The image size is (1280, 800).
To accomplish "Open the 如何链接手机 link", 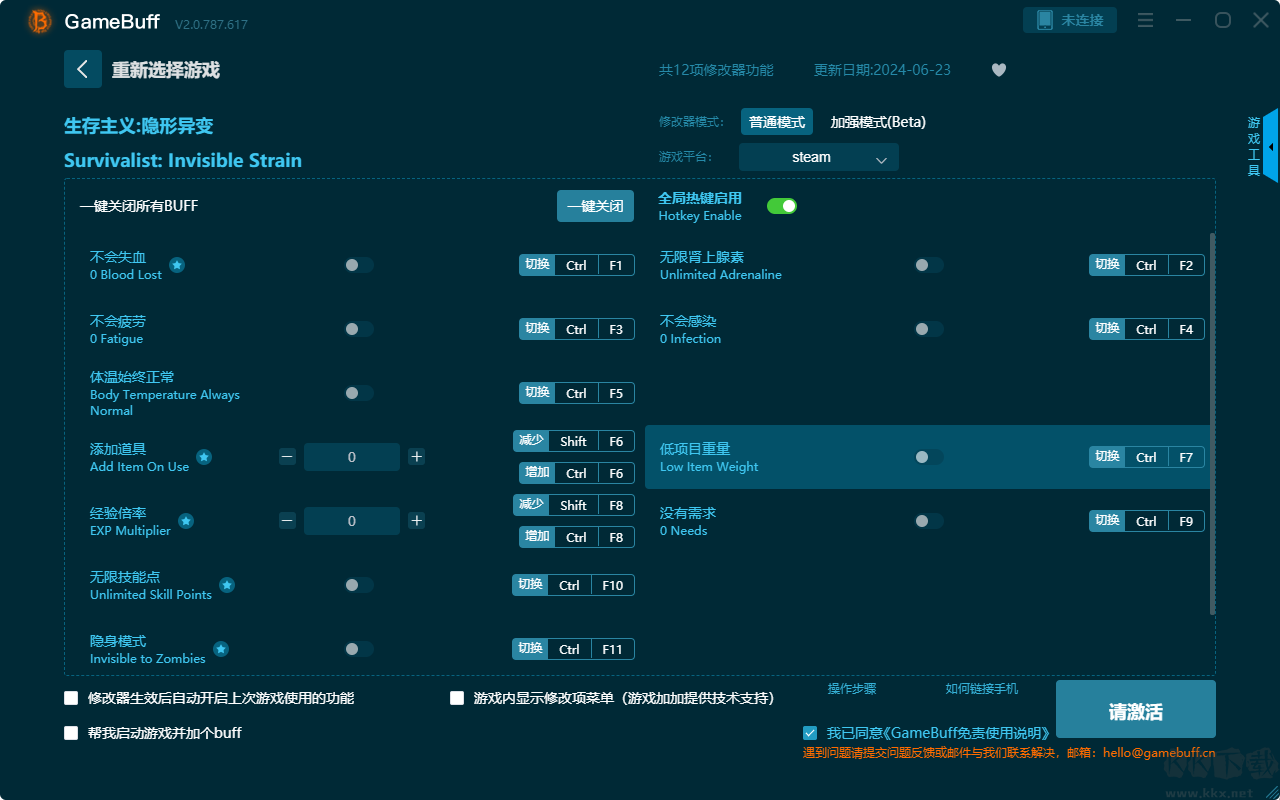I will [x=982, y=689].
